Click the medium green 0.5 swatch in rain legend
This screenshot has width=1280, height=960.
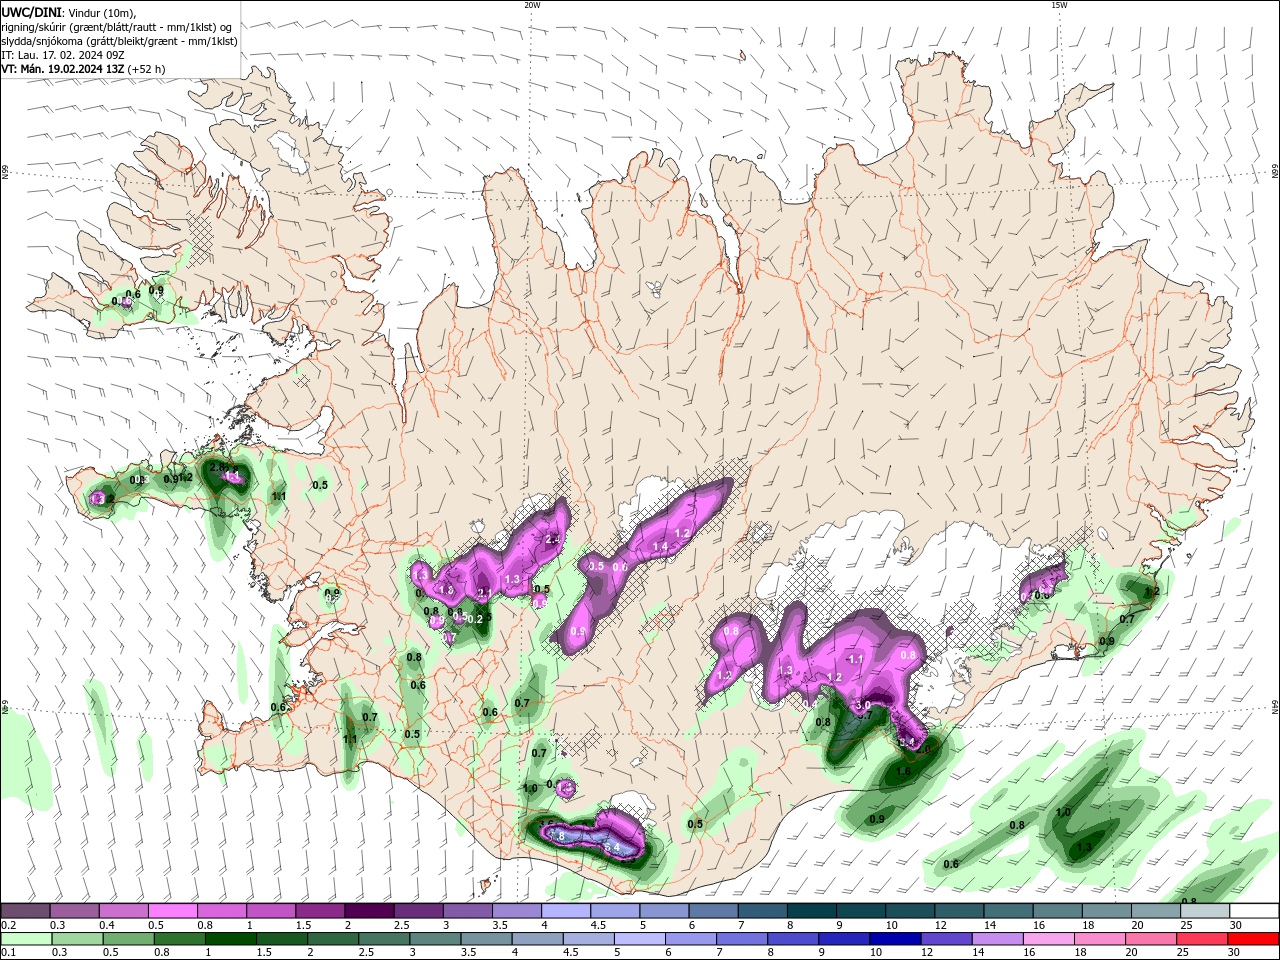128,939
